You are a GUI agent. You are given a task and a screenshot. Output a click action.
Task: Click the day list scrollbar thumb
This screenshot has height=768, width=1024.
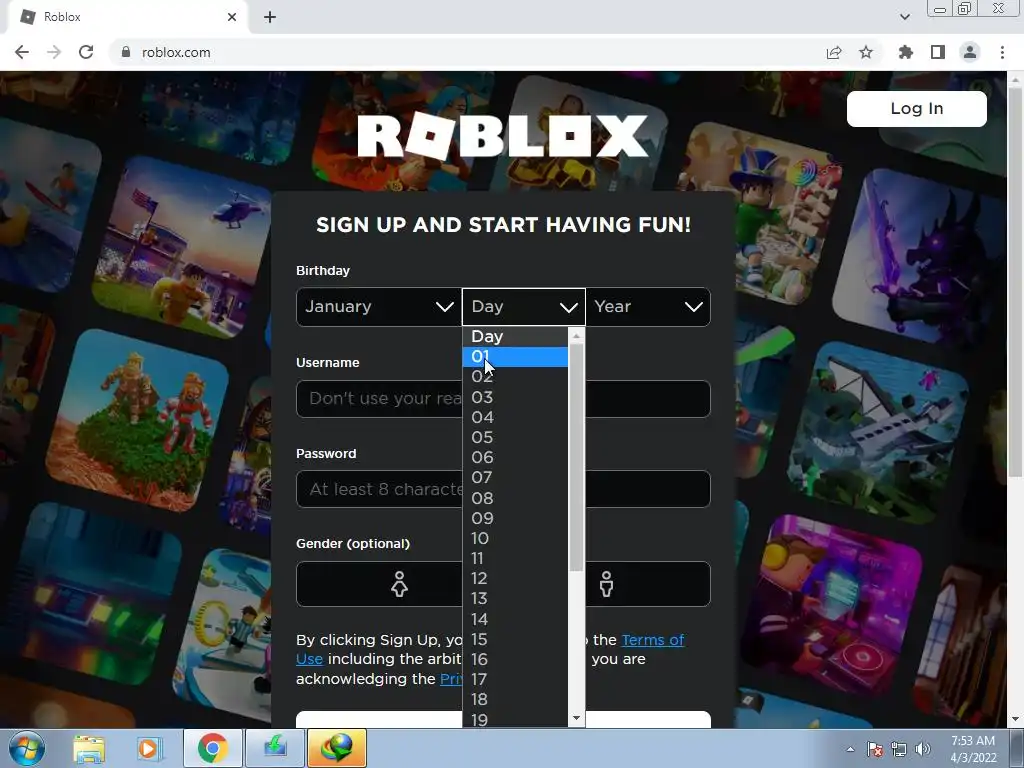576,457
